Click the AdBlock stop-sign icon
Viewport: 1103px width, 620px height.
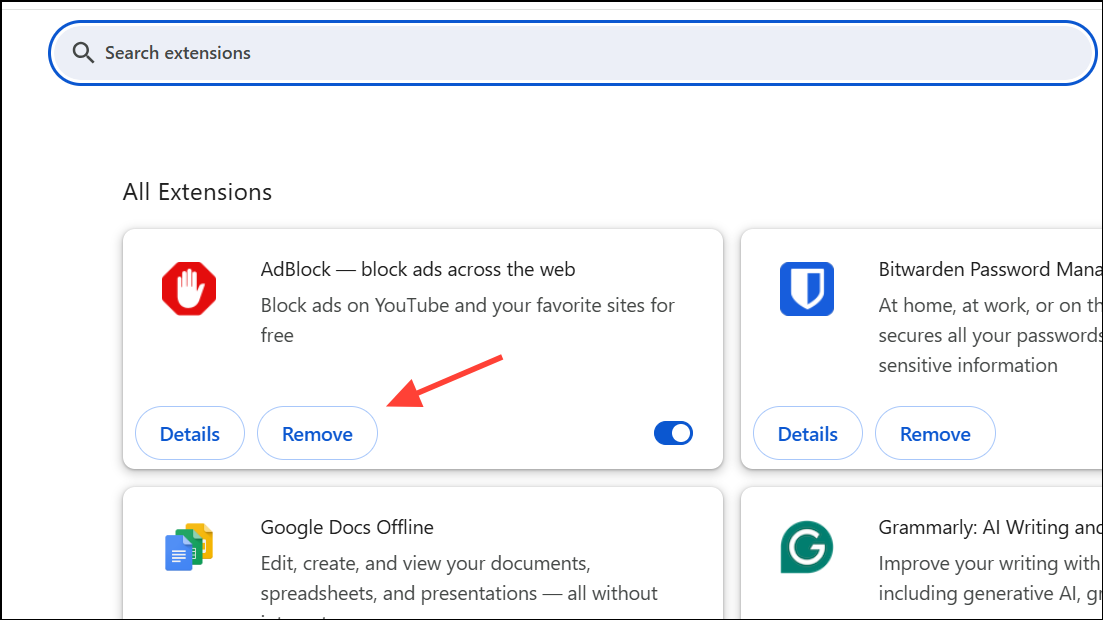click(x=189, y=289)
